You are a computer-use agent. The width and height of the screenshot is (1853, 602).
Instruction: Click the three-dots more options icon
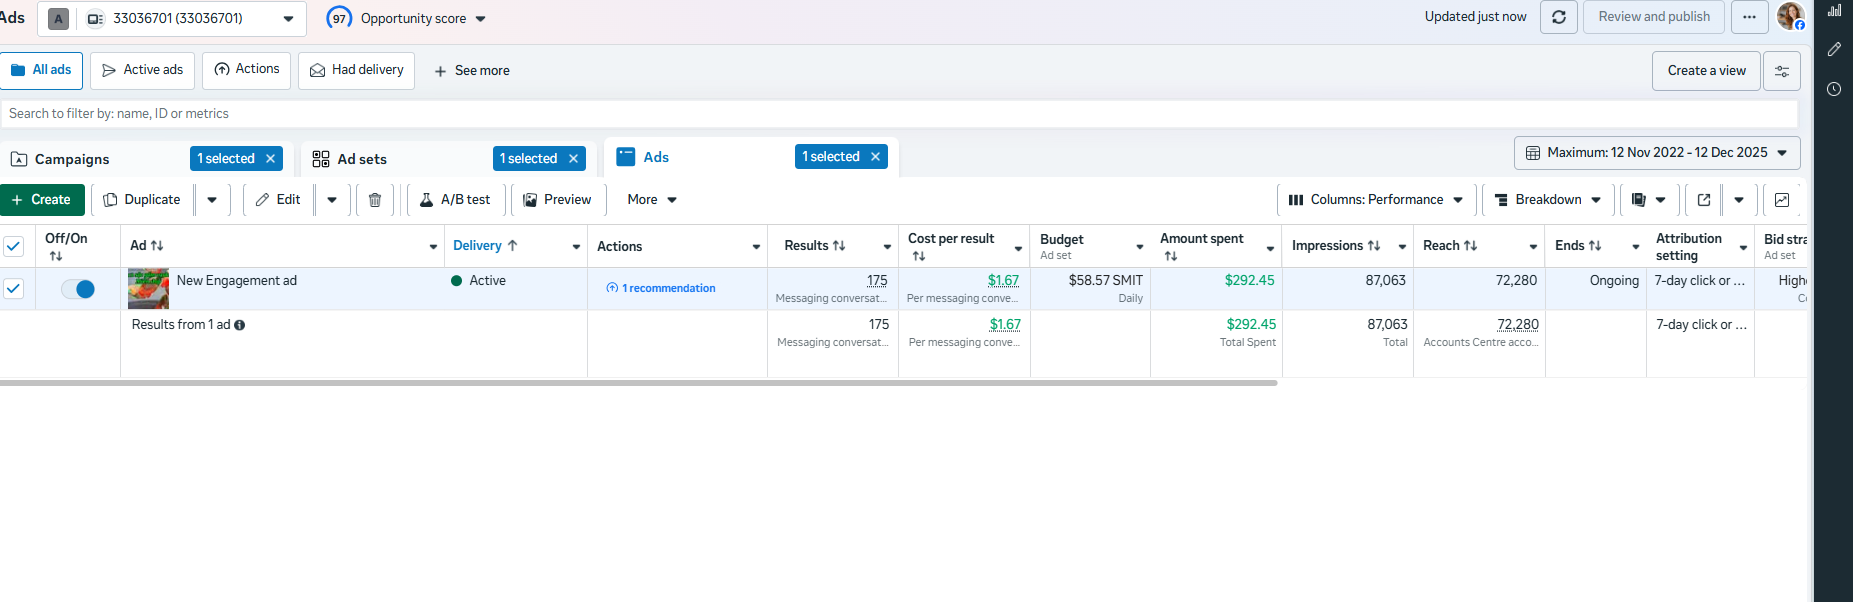tap(1749, 17)
